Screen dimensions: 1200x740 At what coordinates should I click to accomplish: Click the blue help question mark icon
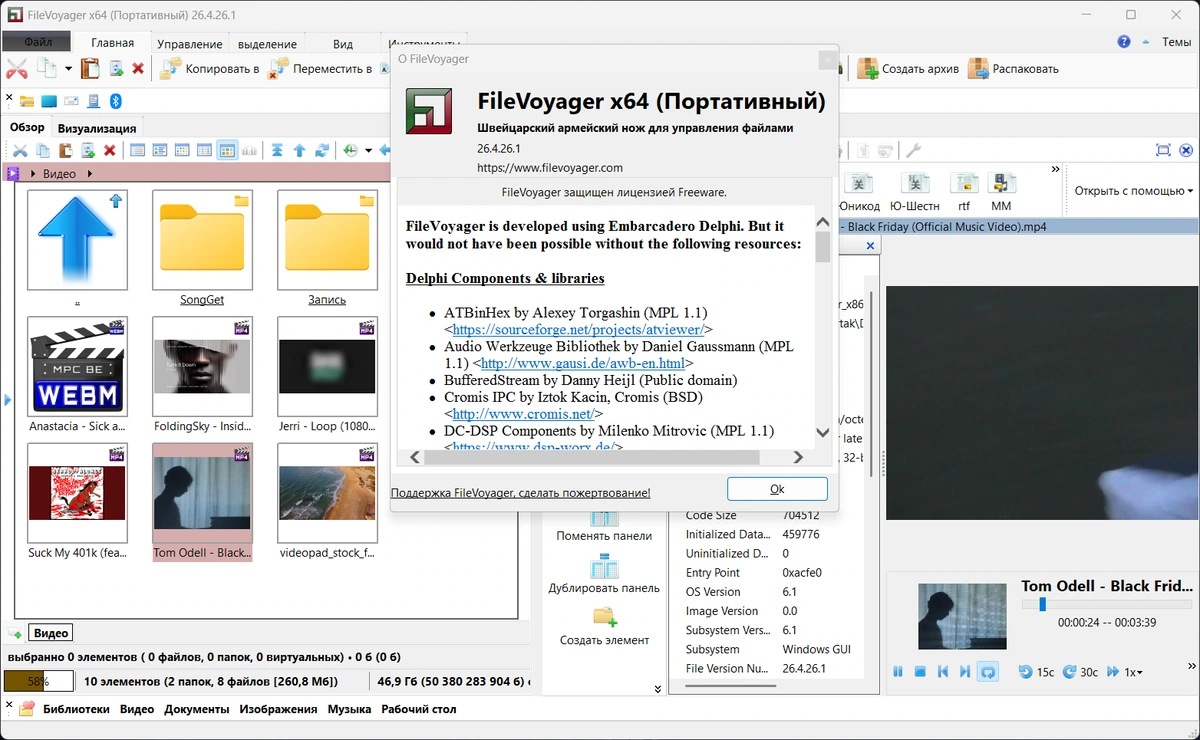coord(1124,42)
